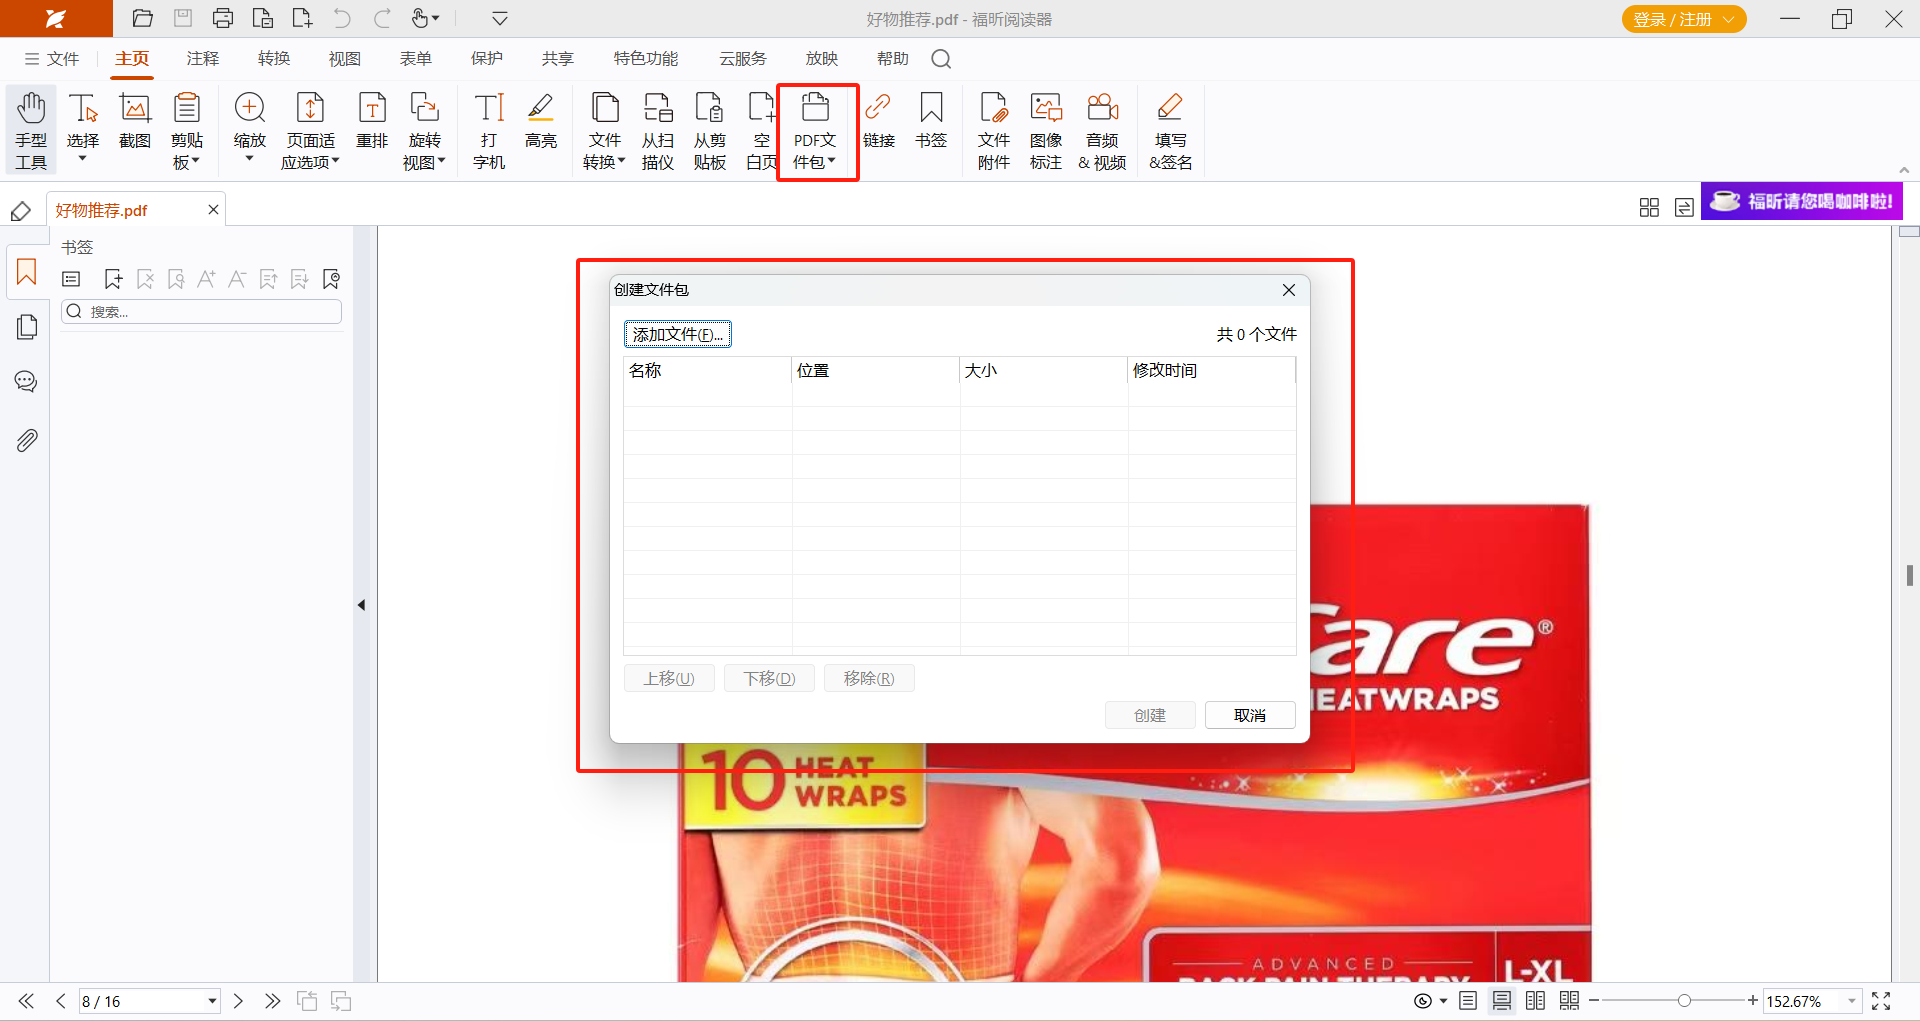Add a Bookmark (书签) from ribbon

931,121
